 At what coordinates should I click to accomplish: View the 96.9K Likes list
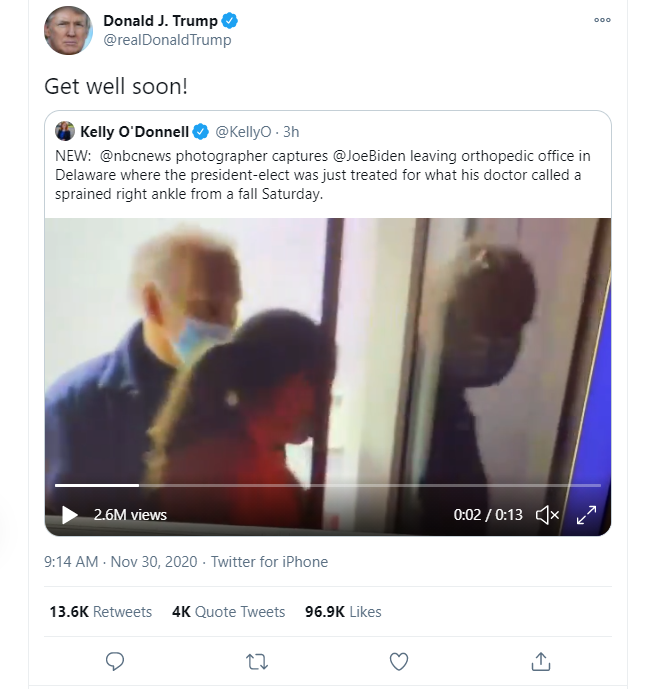pyautogui.click(x=343, y=612)
